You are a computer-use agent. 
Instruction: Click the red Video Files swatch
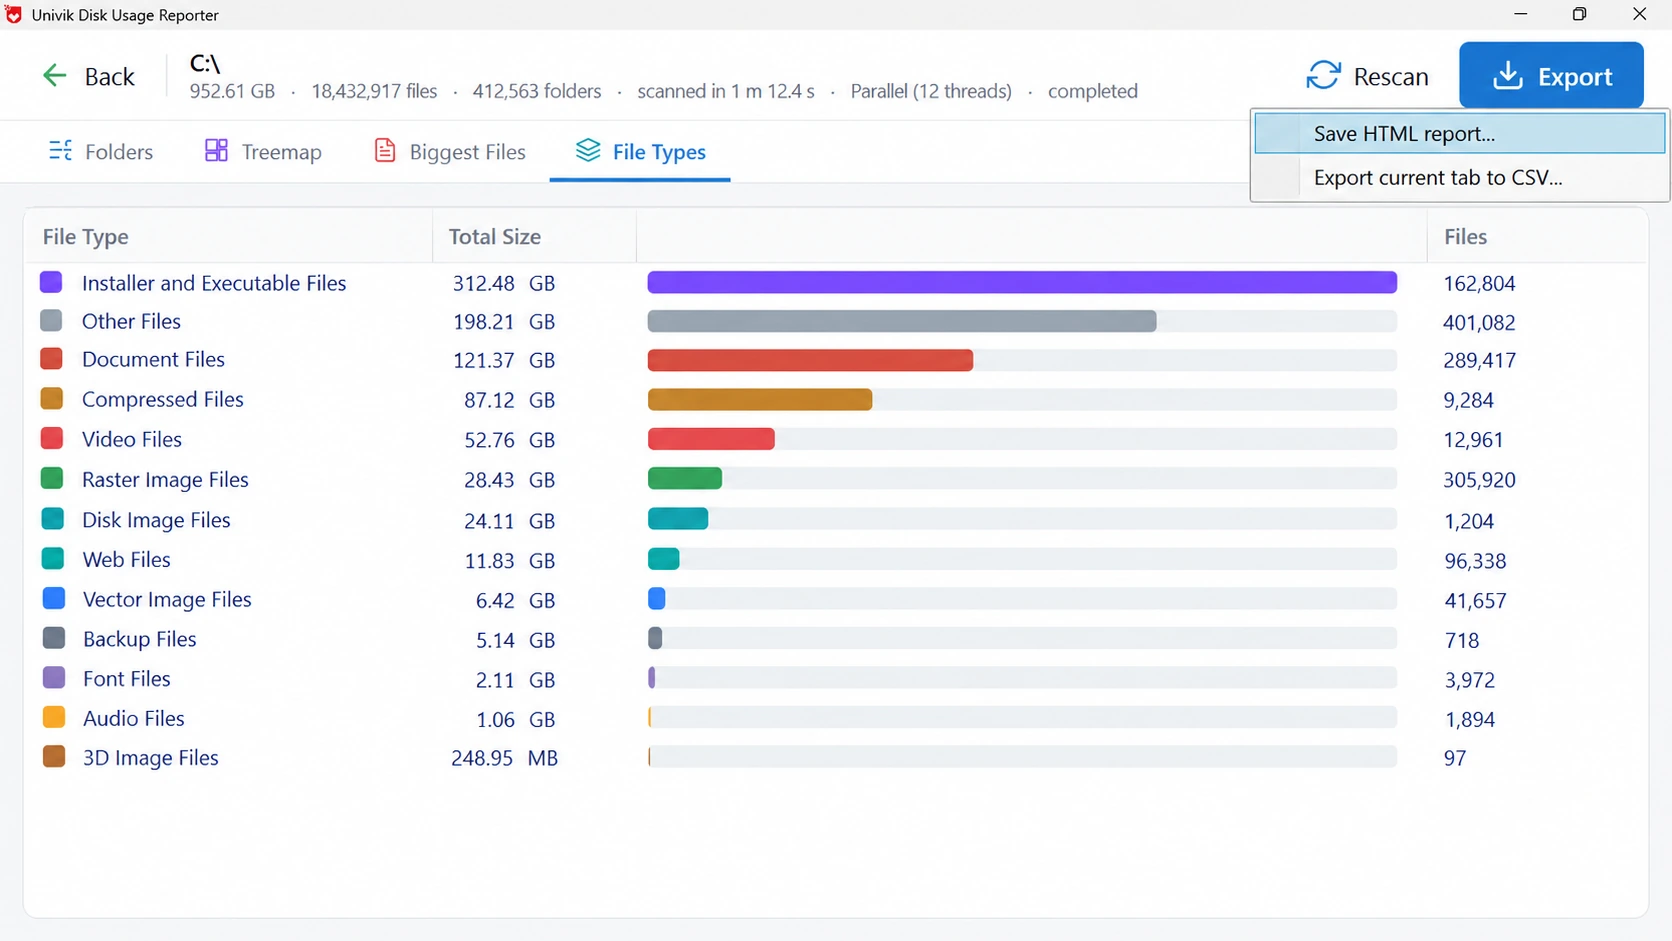pos(51,438)
